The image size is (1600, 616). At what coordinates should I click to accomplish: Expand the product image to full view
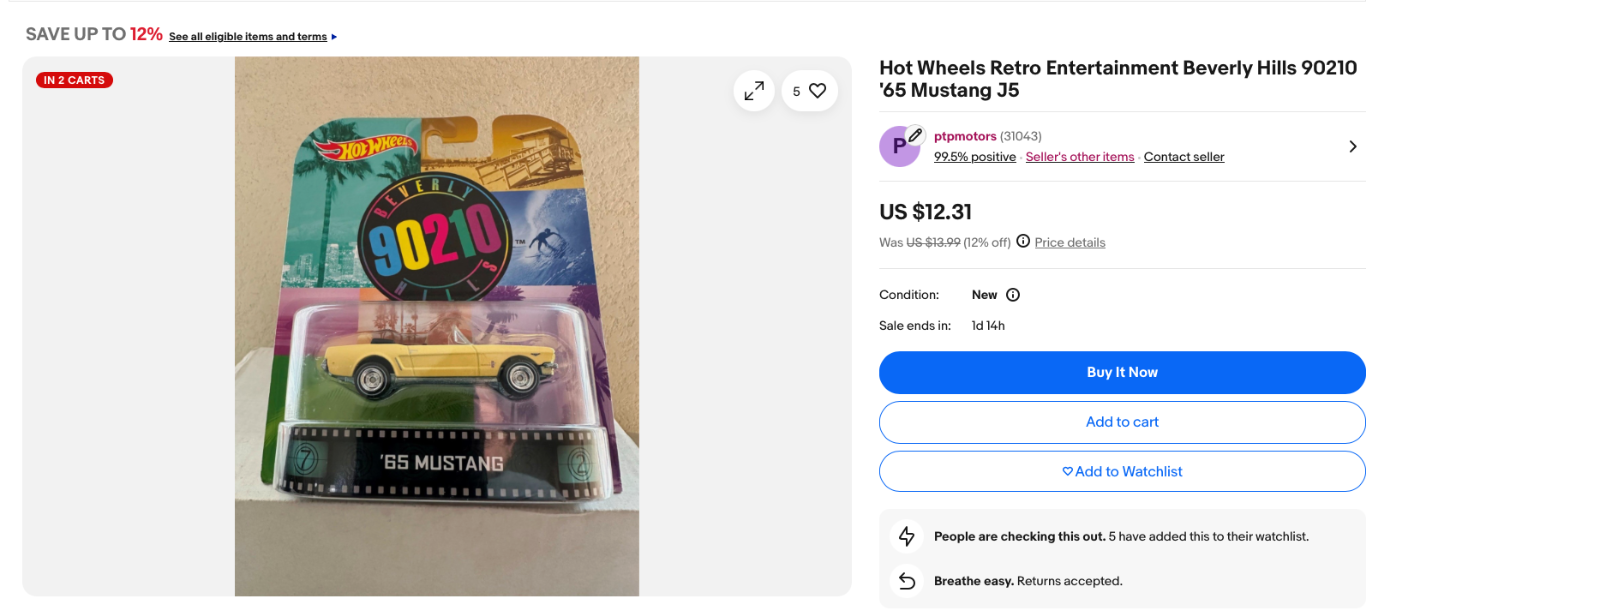(754, 91)
